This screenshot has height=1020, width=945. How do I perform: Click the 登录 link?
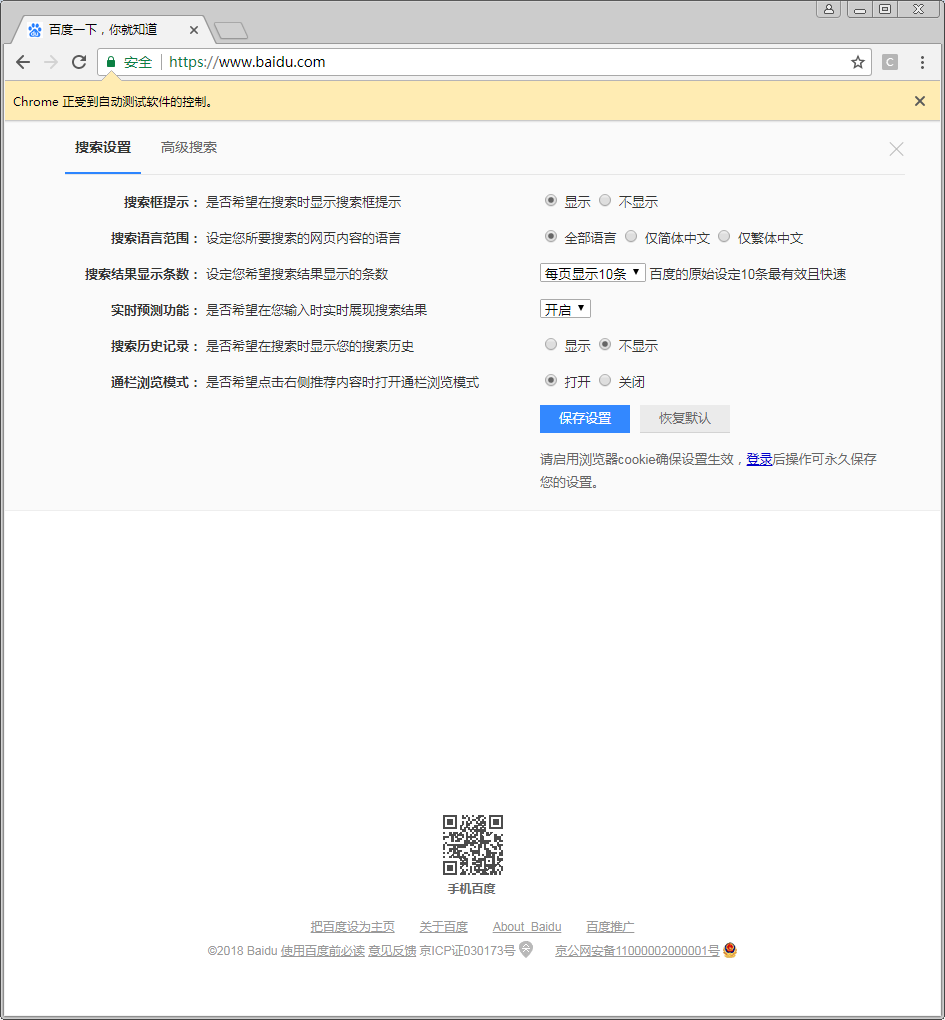tap(759, 459)
